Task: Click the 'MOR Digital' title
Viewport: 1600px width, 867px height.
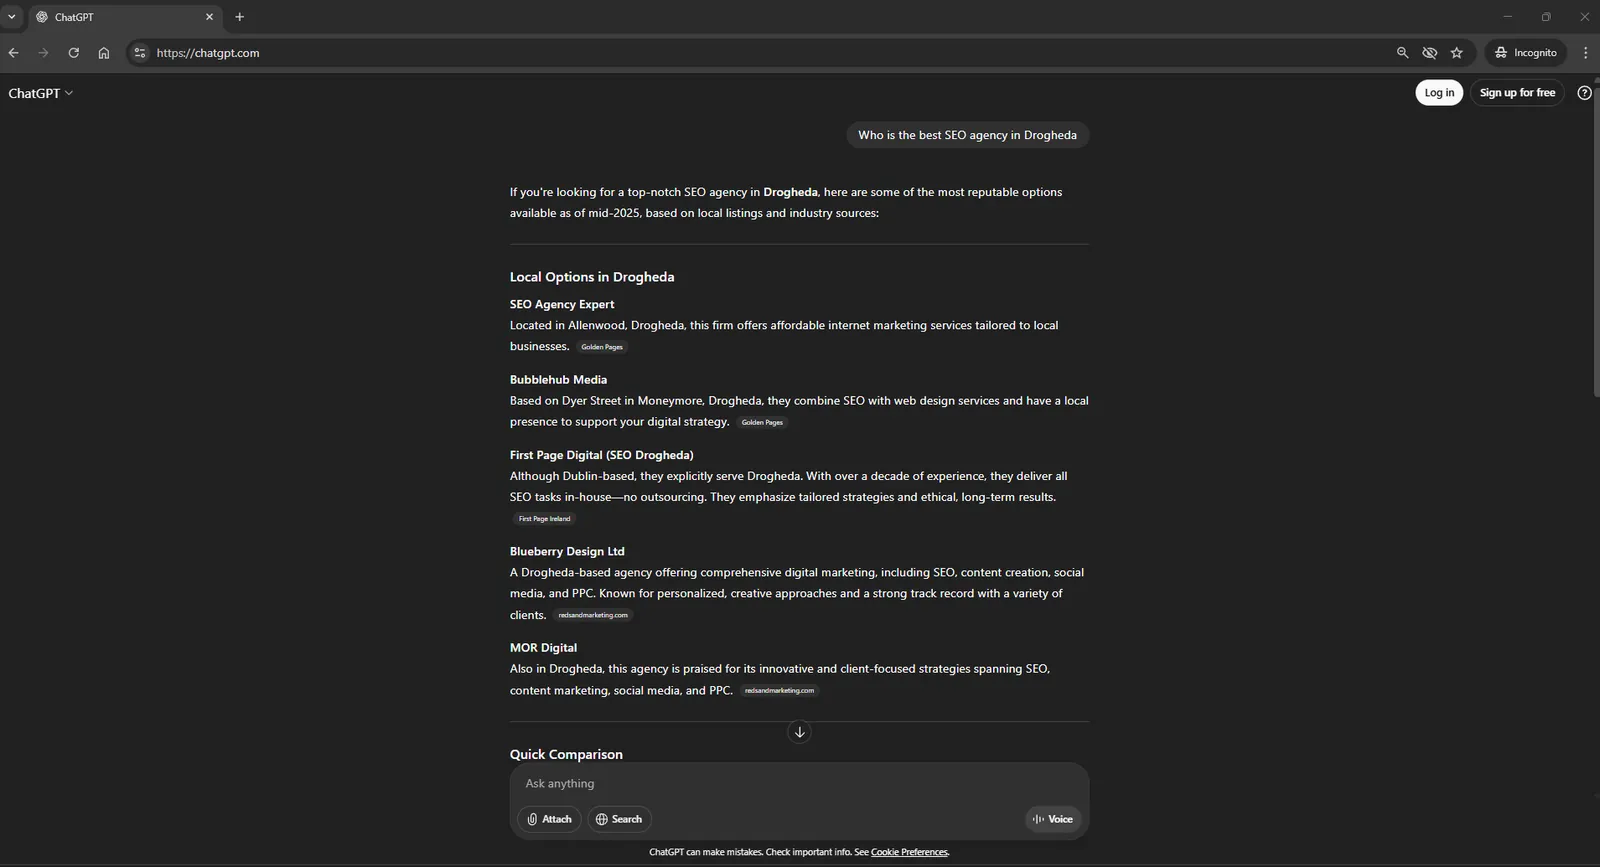Action: 543,648
